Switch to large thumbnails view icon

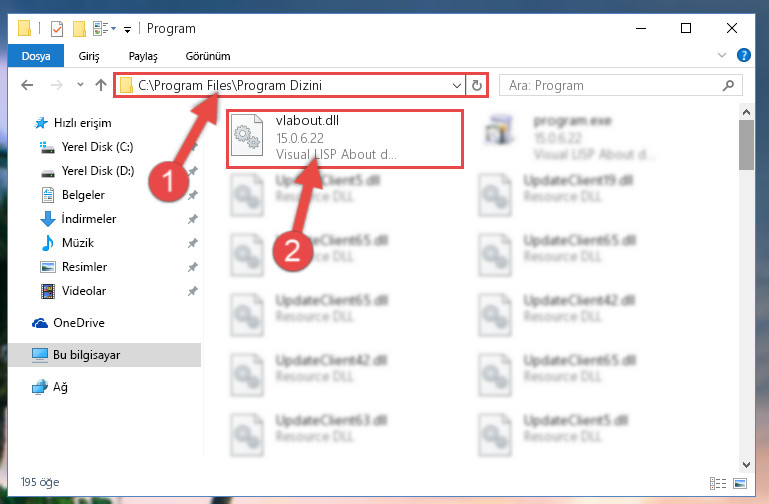click(740, 483)
